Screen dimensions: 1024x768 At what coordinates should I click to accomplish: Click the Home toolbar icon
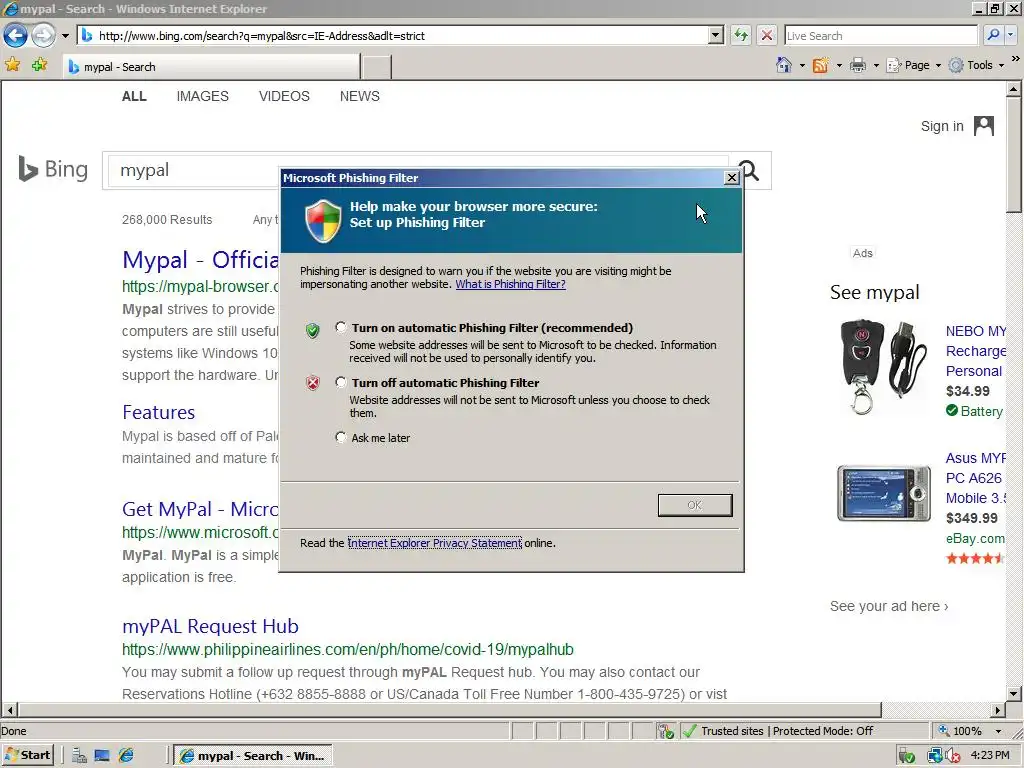(784, 65)
